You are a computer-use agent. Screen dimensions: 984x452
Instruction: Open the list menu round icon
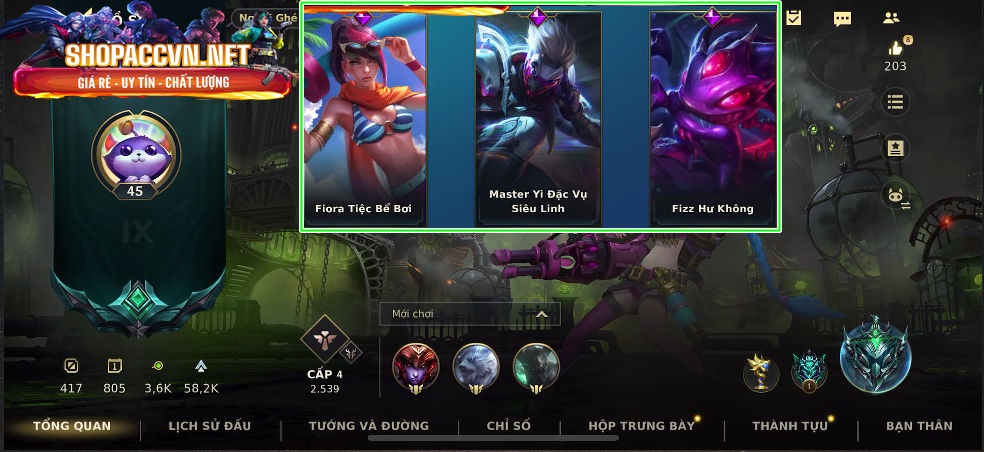coord(896,101)
